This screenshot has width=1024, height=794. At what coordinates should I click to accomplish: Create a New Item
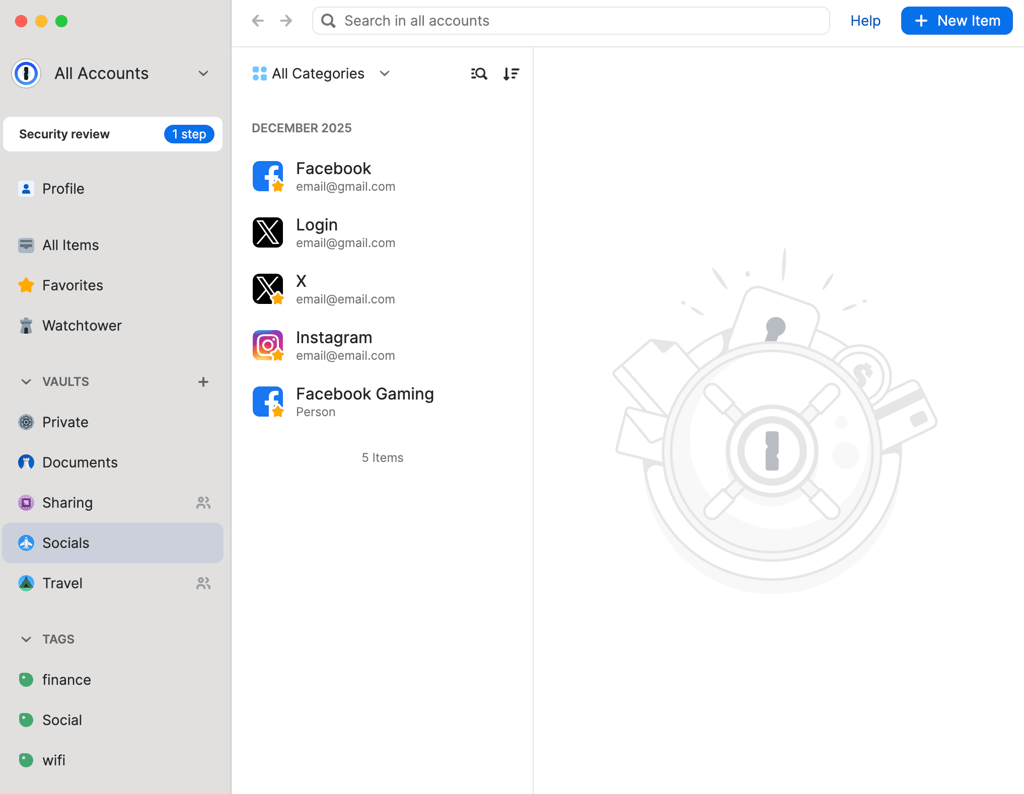click(956, 21)
